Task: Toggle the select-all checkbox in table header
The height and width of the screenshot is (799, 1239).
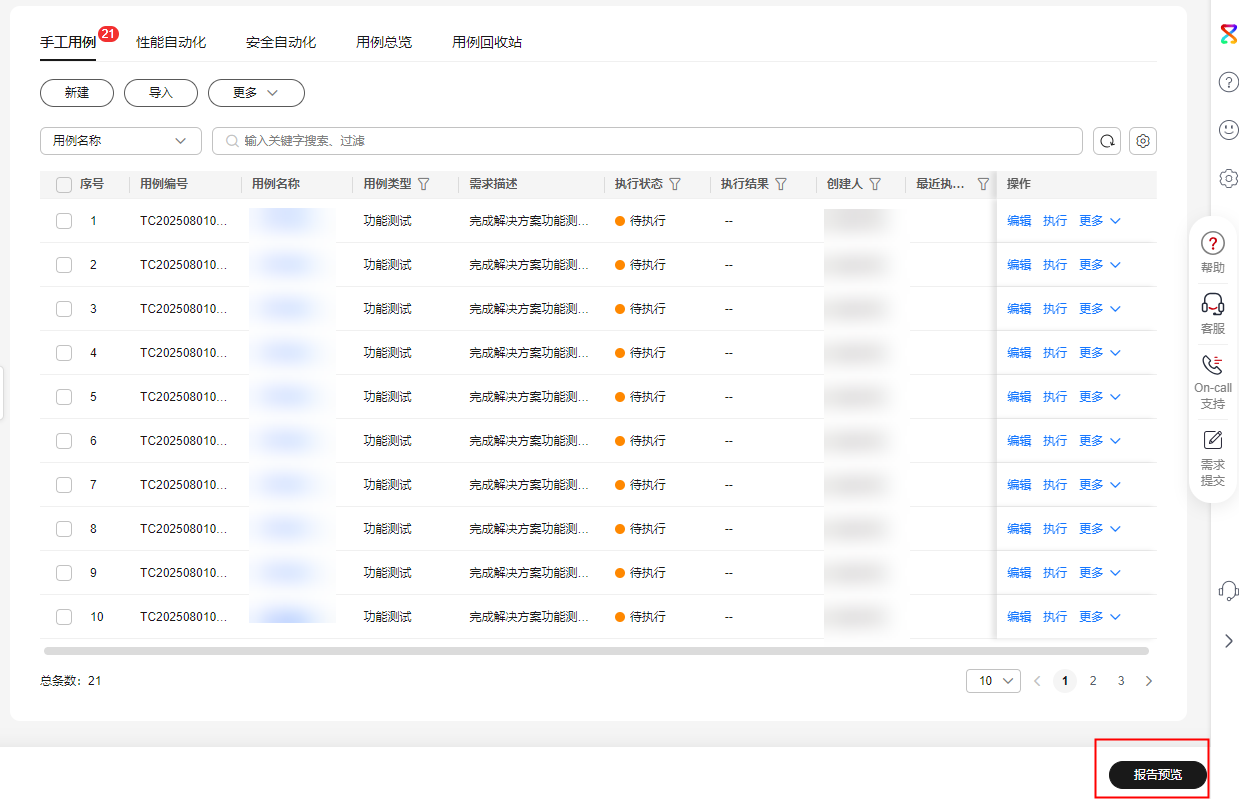Action: tap(64, 184)
